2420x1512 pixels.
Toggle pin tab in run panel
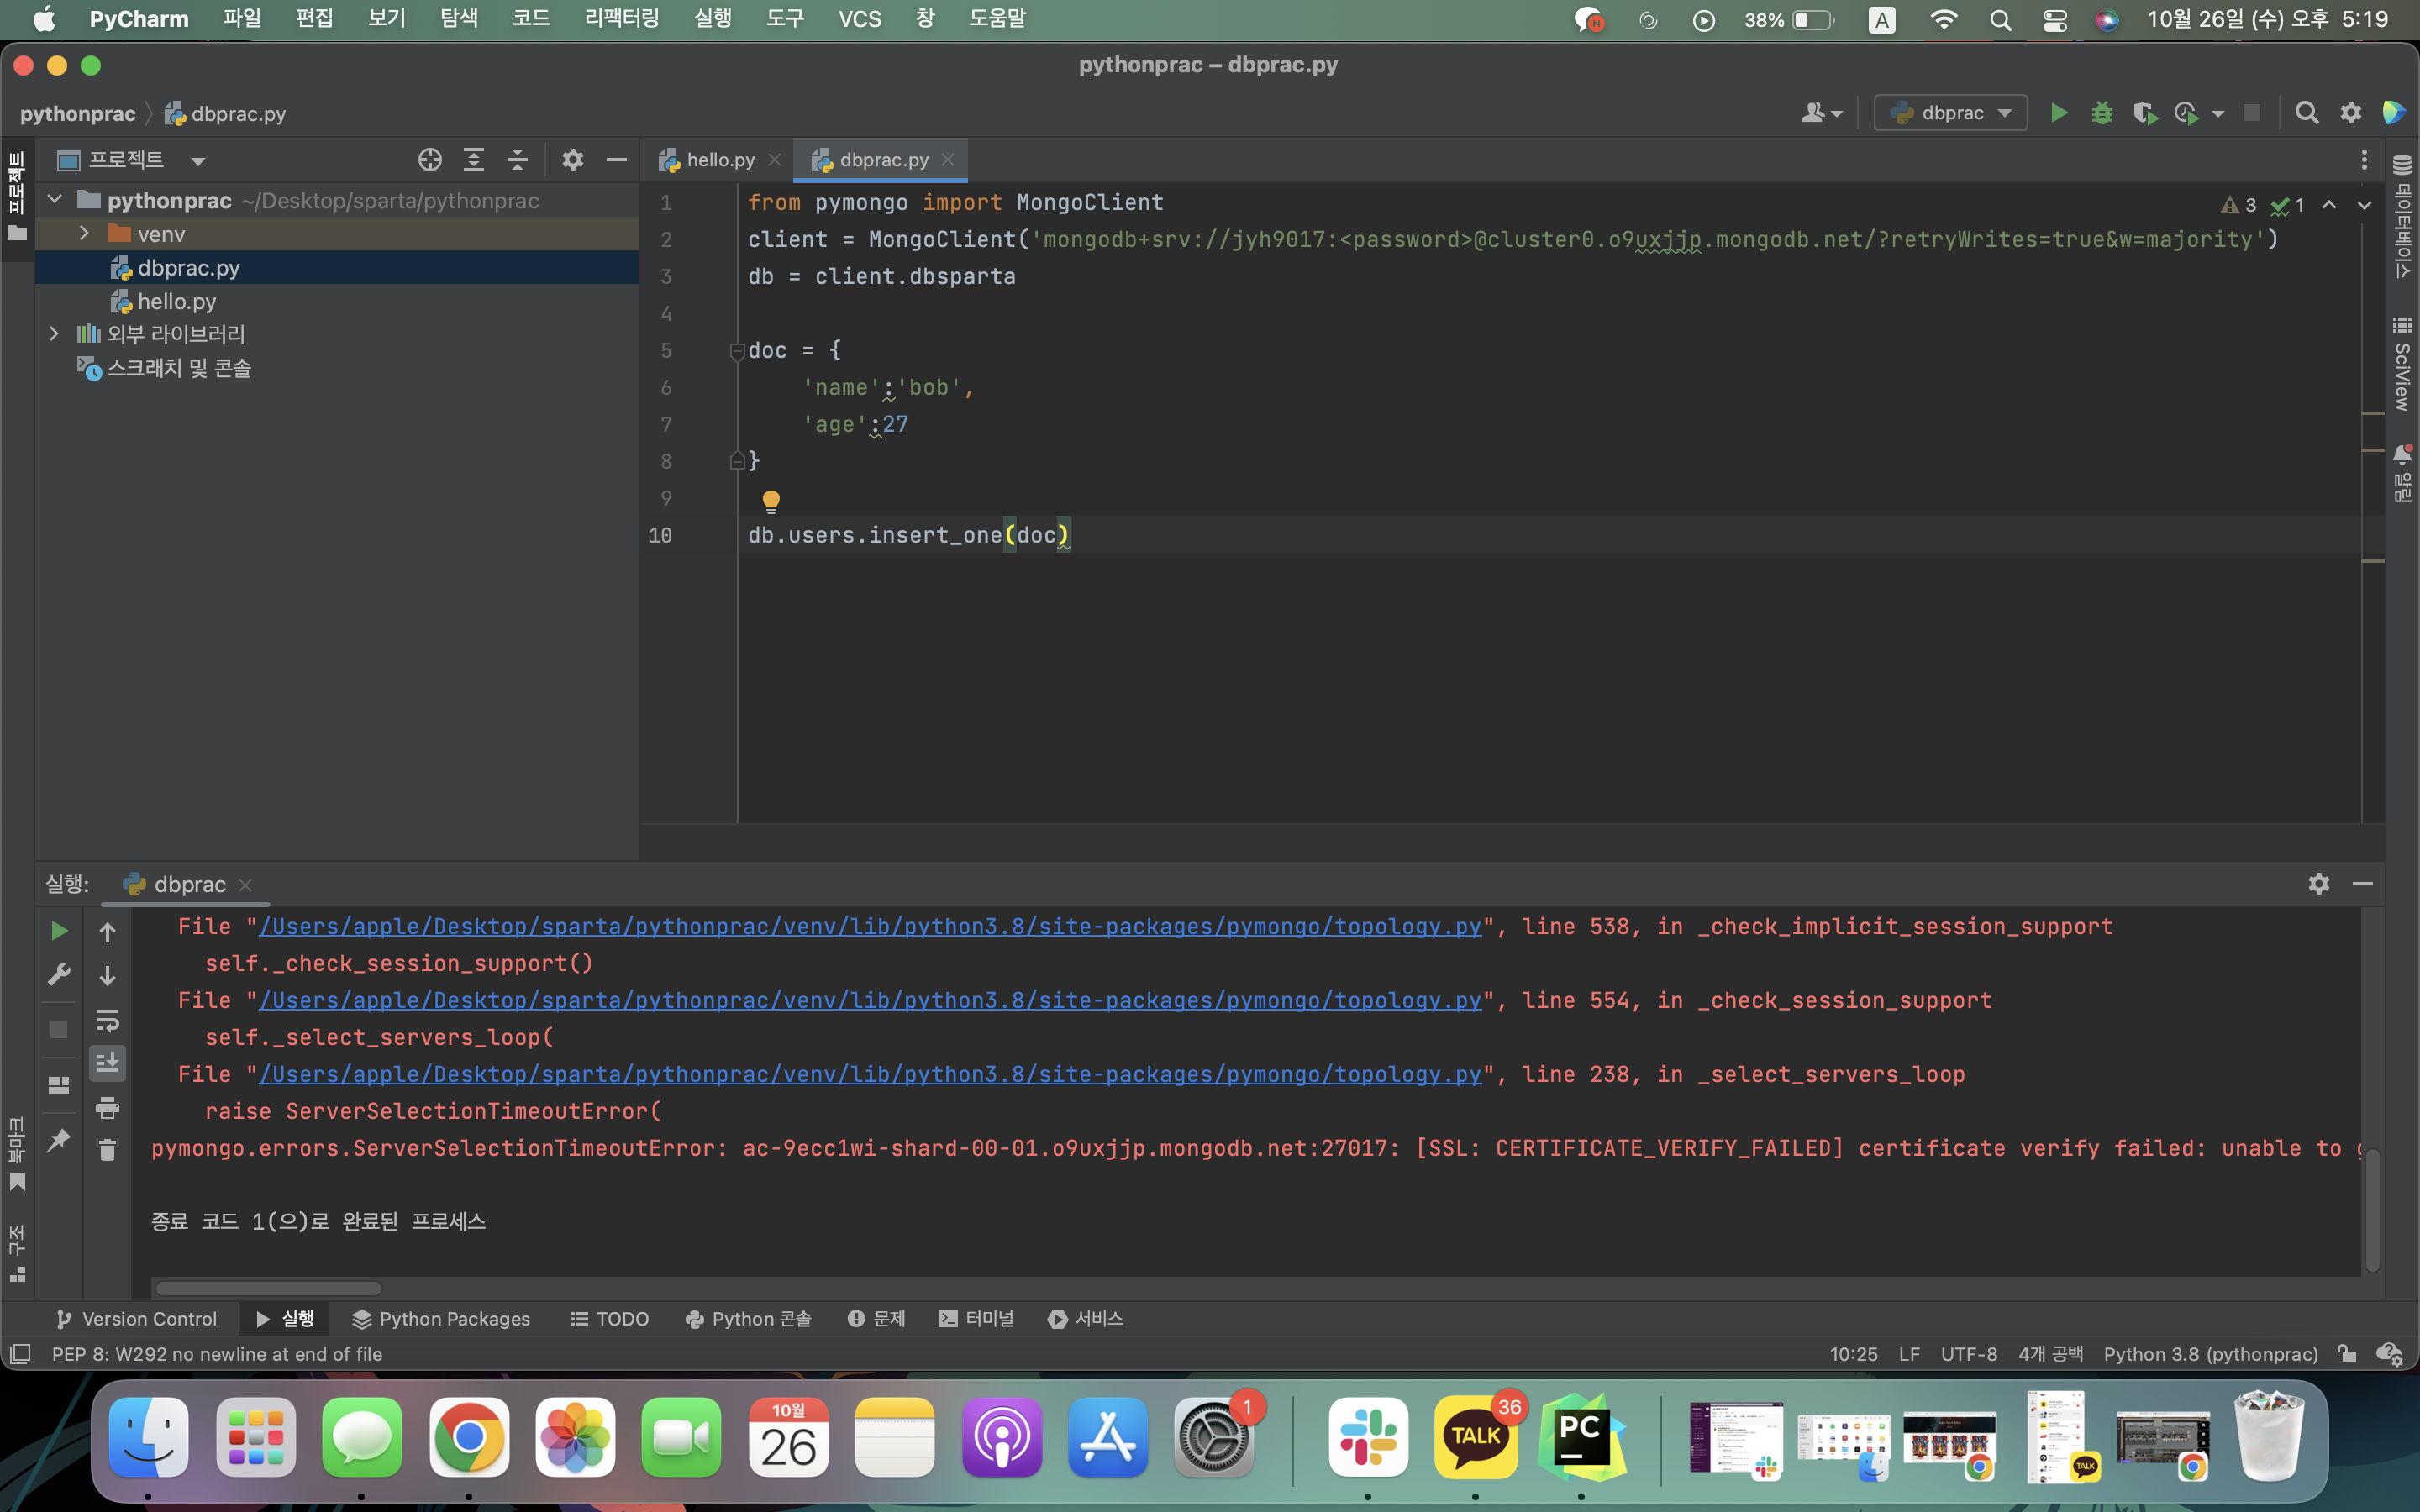click(x=59, y=1140)
